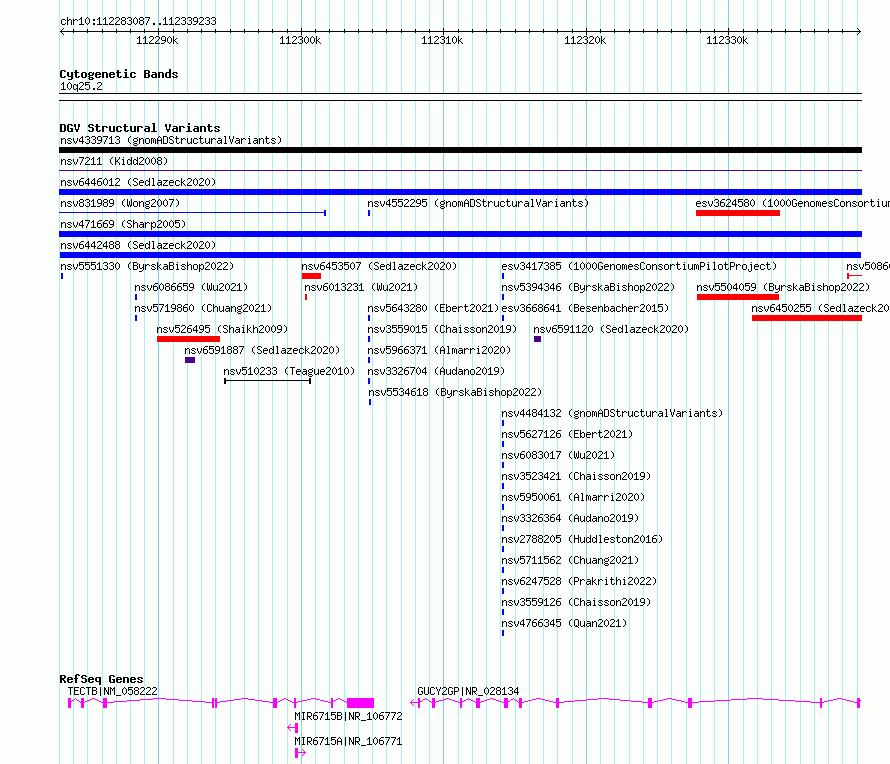This screenshot has width=890, height=764.
Task: Click the purple nsv6591120 variant block
Action: point(538,339)
